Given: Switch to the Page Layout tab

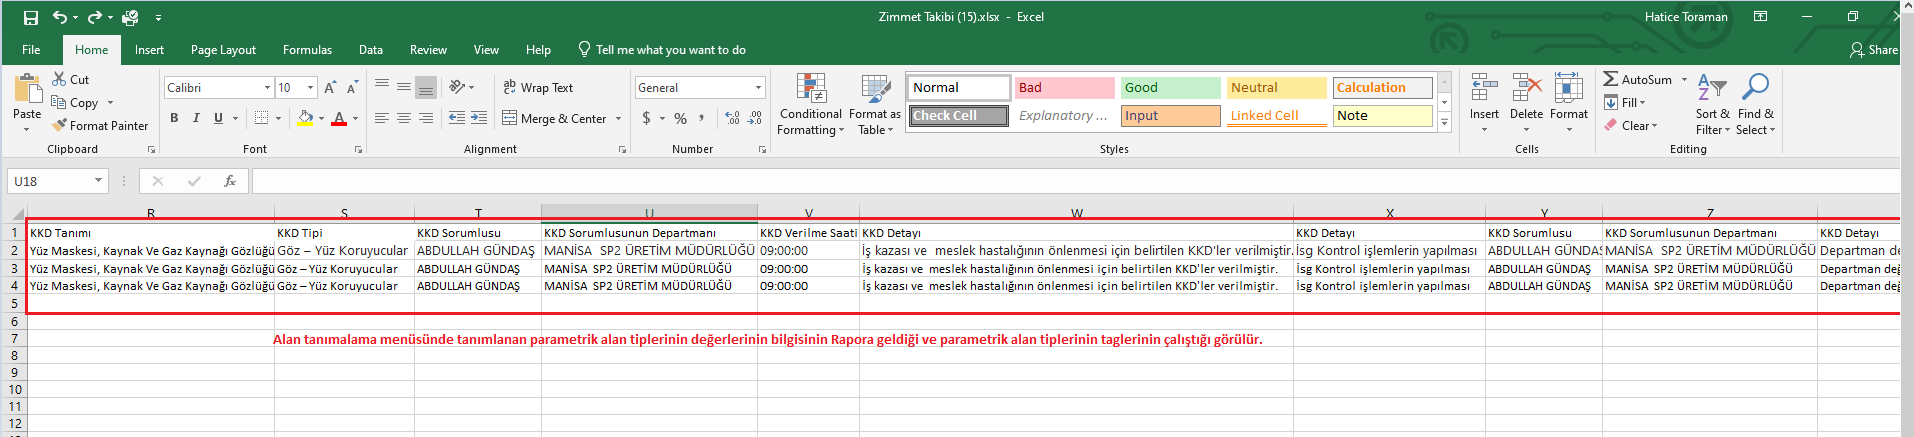Looking at the screenshot, I should [223, 50].
